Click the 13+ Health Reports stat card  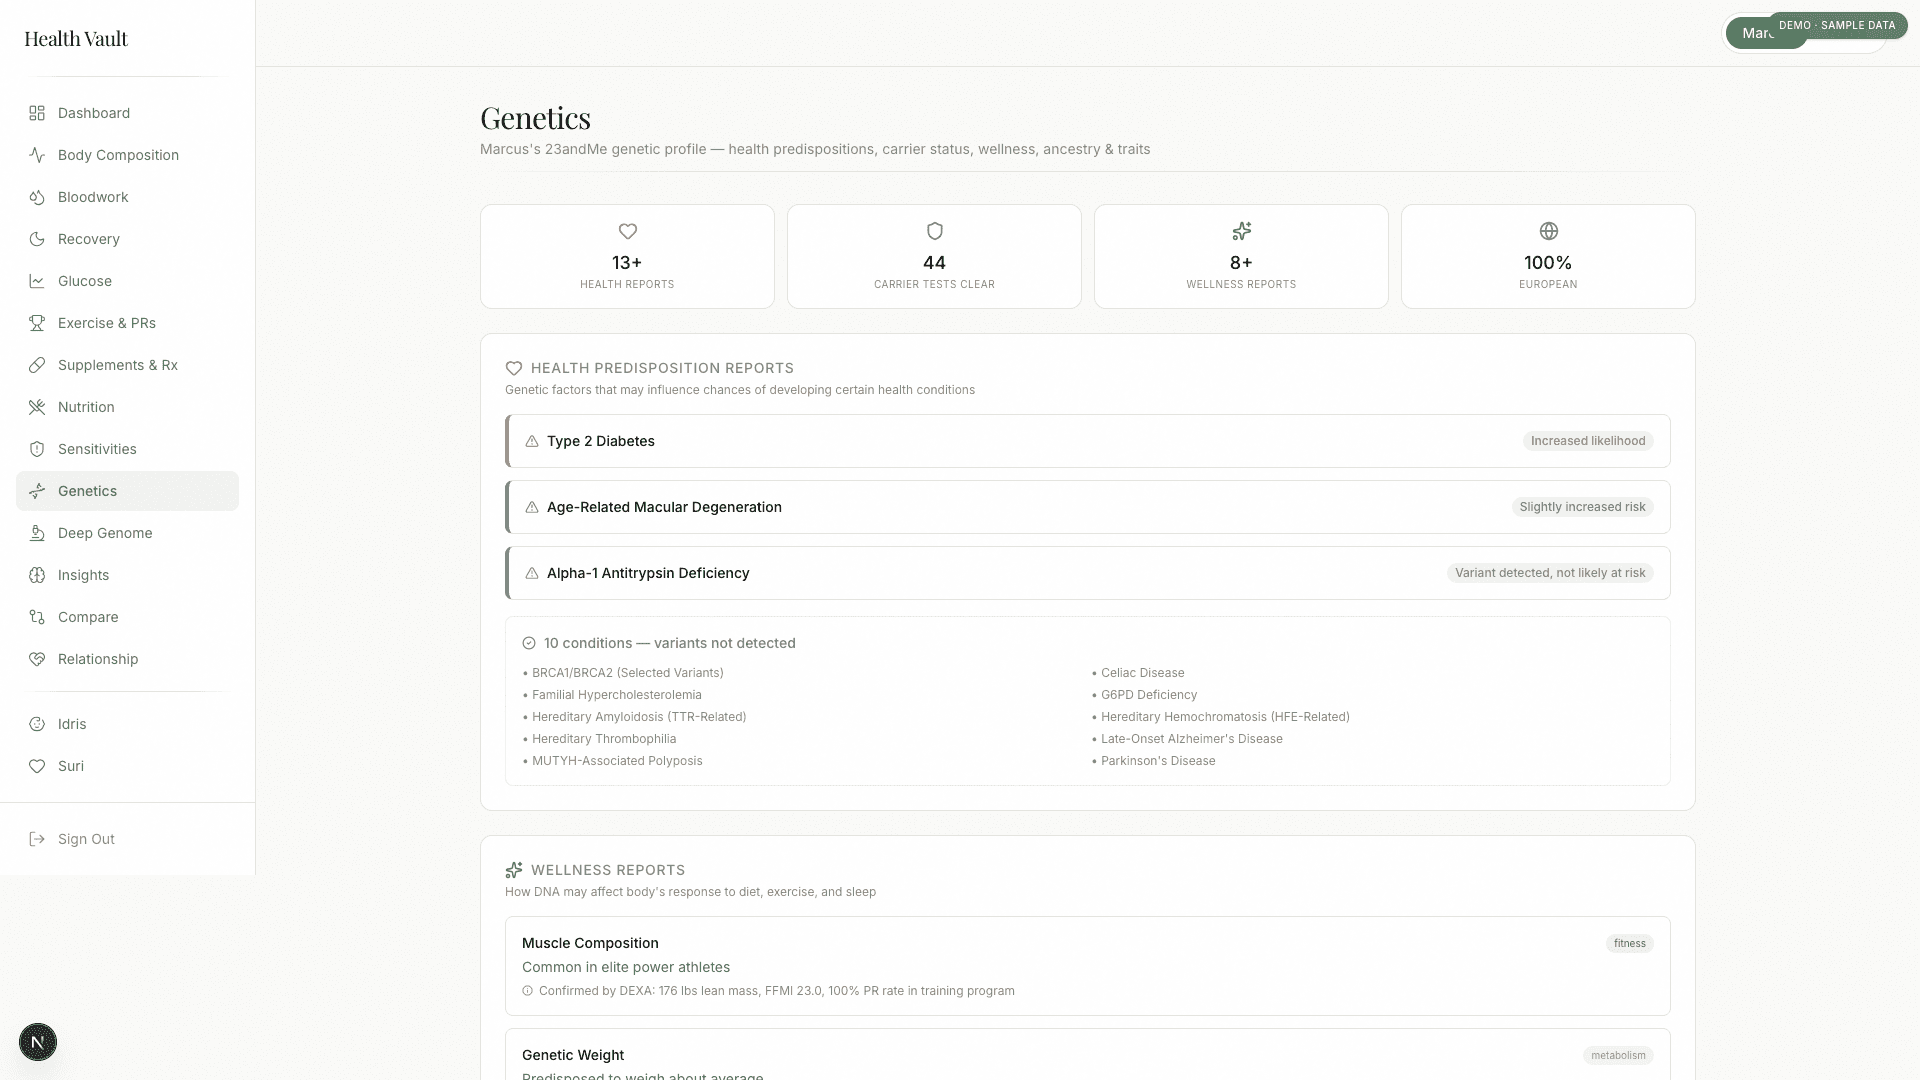pyautogui.click(x=627, y=256)
